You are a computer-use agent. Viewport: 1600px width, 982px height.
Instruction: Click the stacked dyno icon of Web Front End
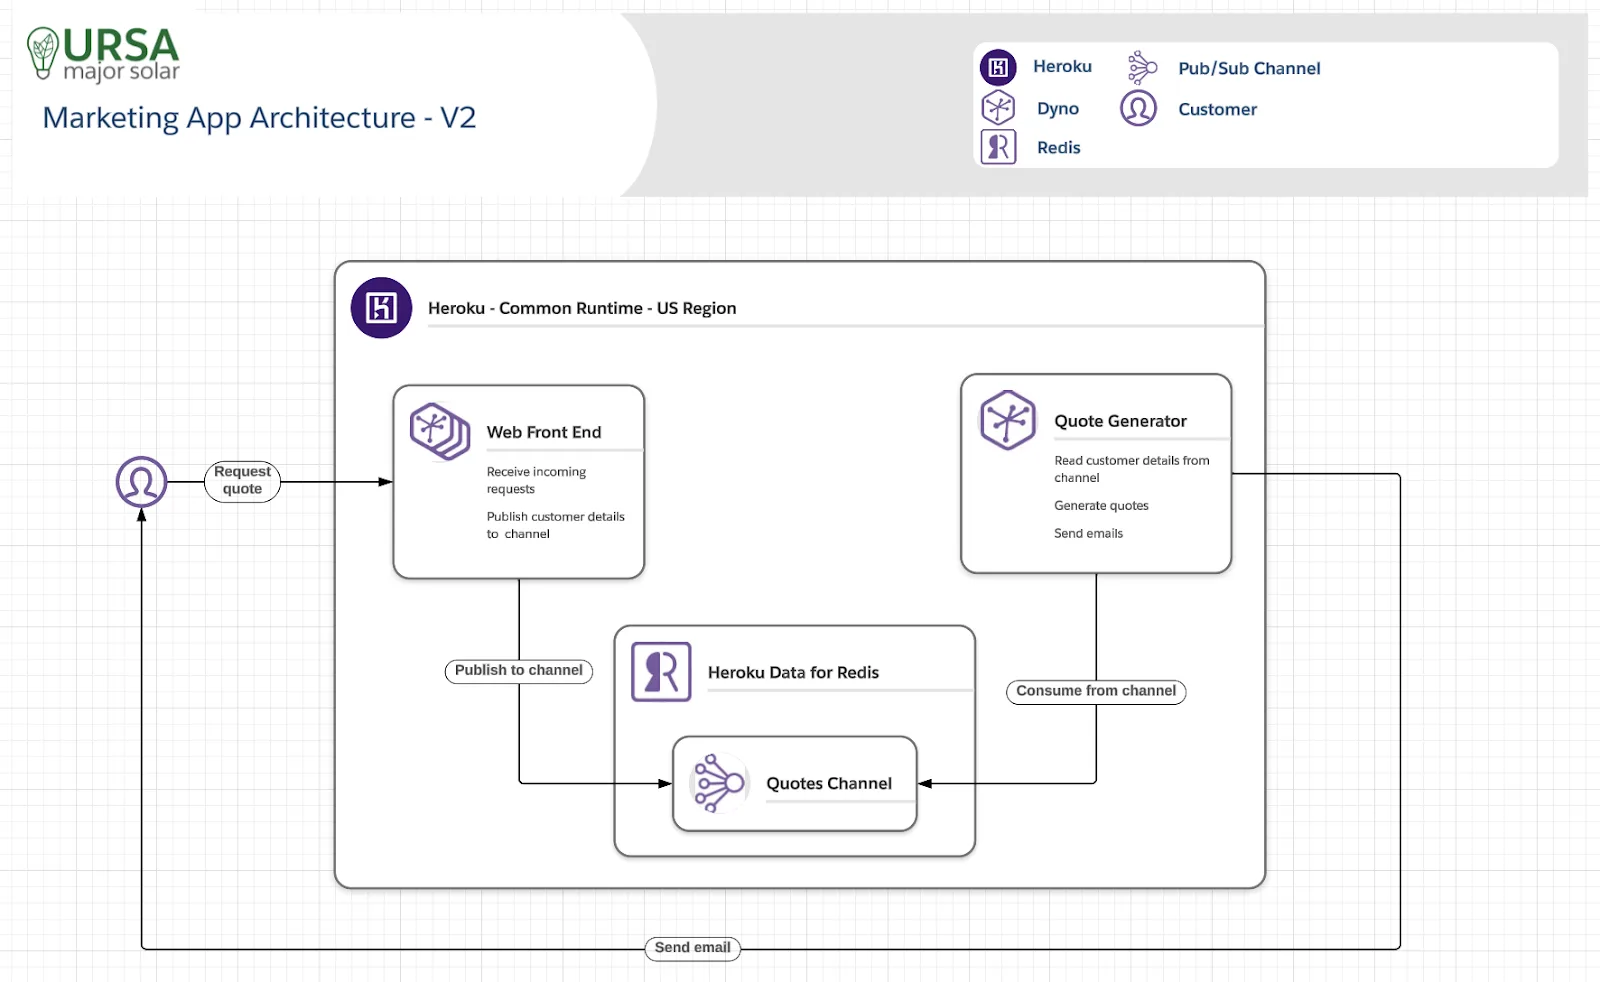[x=440, y=431]
